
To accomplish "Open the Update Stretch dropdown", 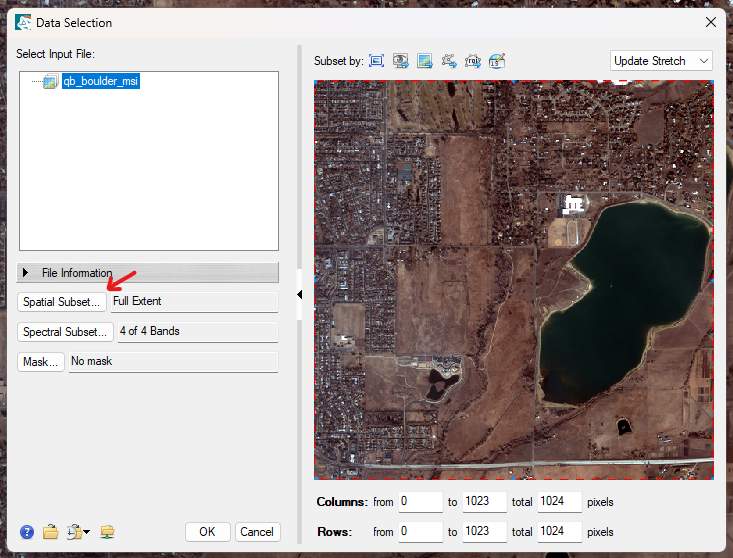I will [661, 61].
